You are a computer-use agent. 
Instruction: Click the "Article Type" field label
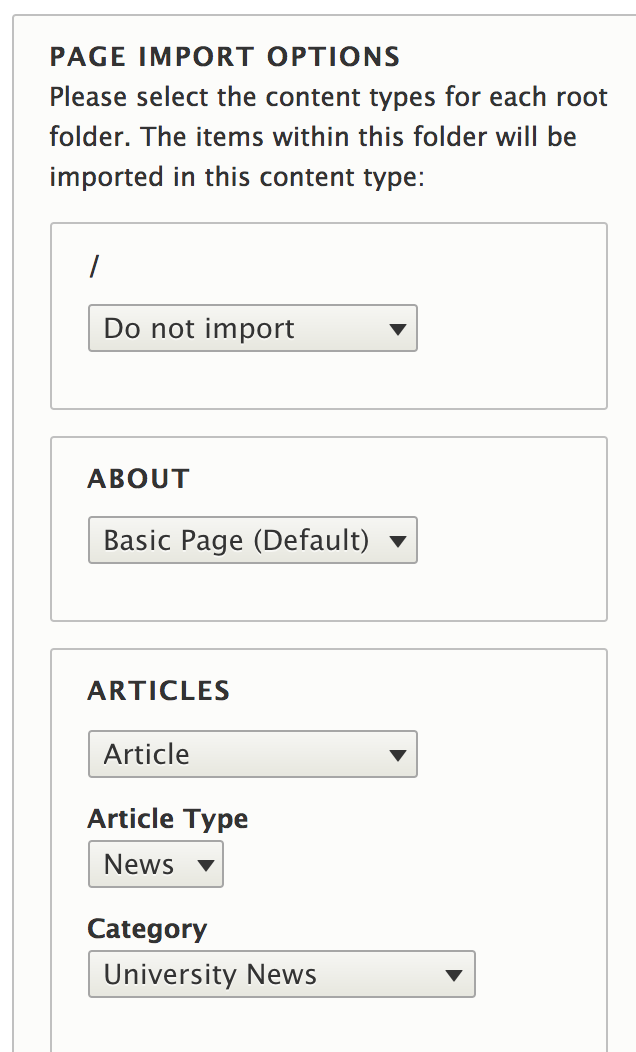pyautogui.click(x=168, y=819)
